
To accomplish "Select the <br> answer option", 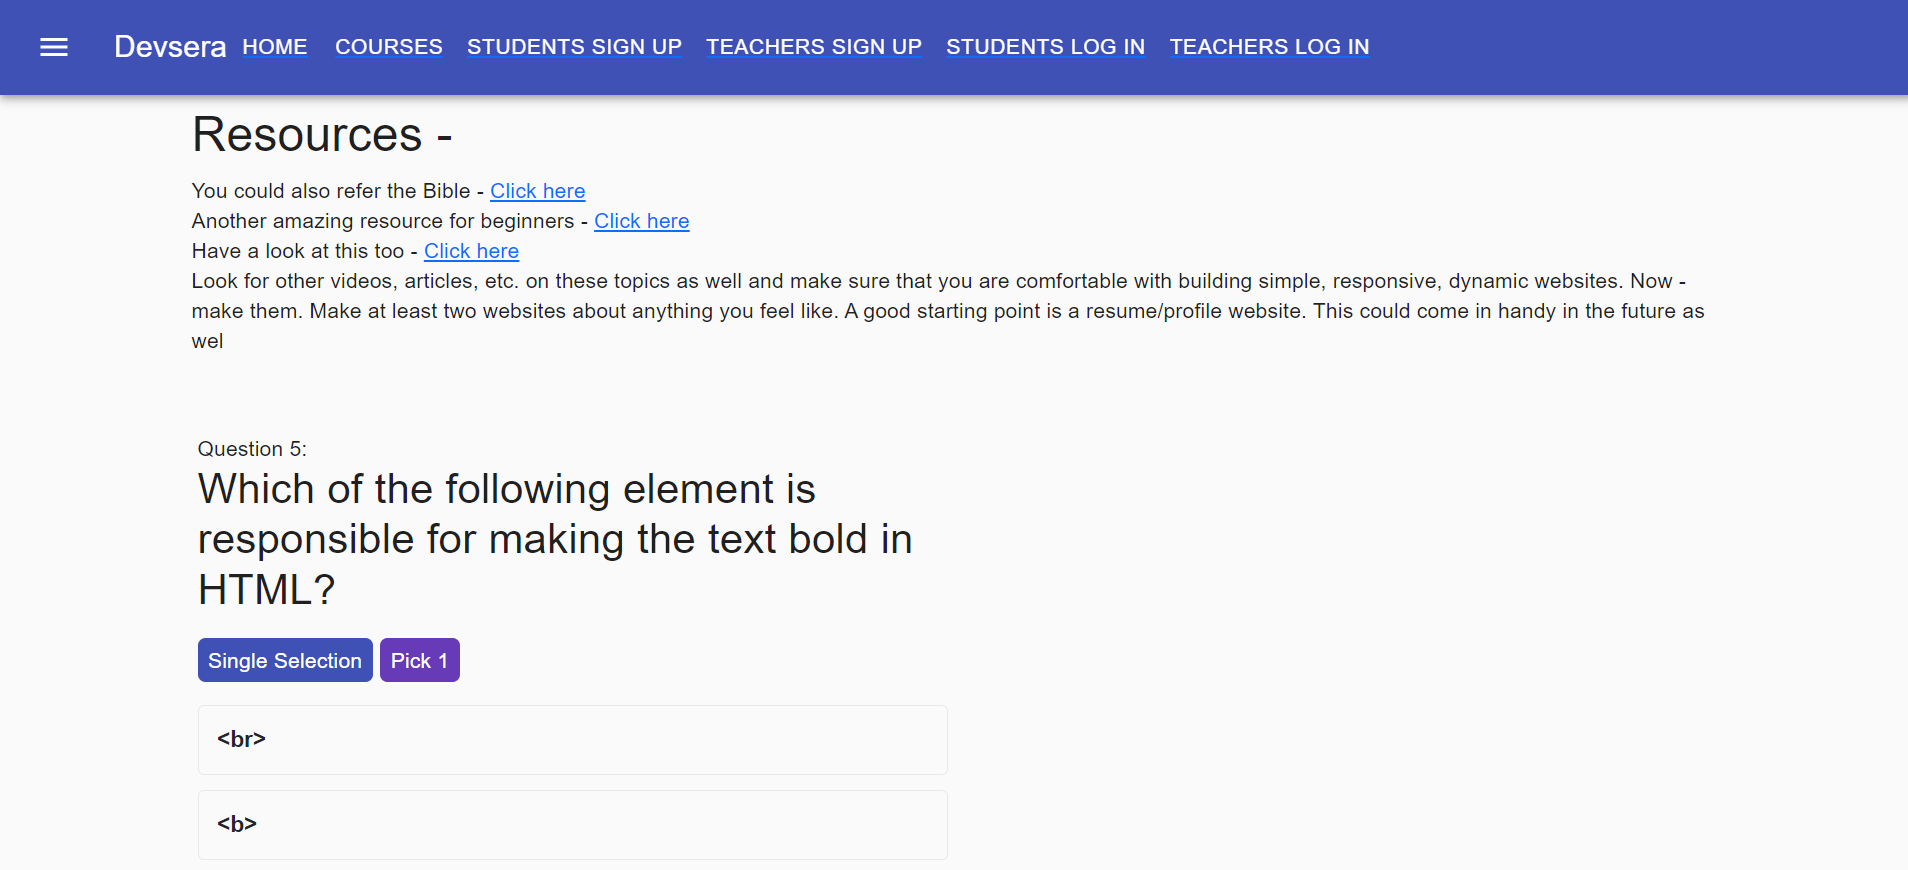I will [573, 740].
